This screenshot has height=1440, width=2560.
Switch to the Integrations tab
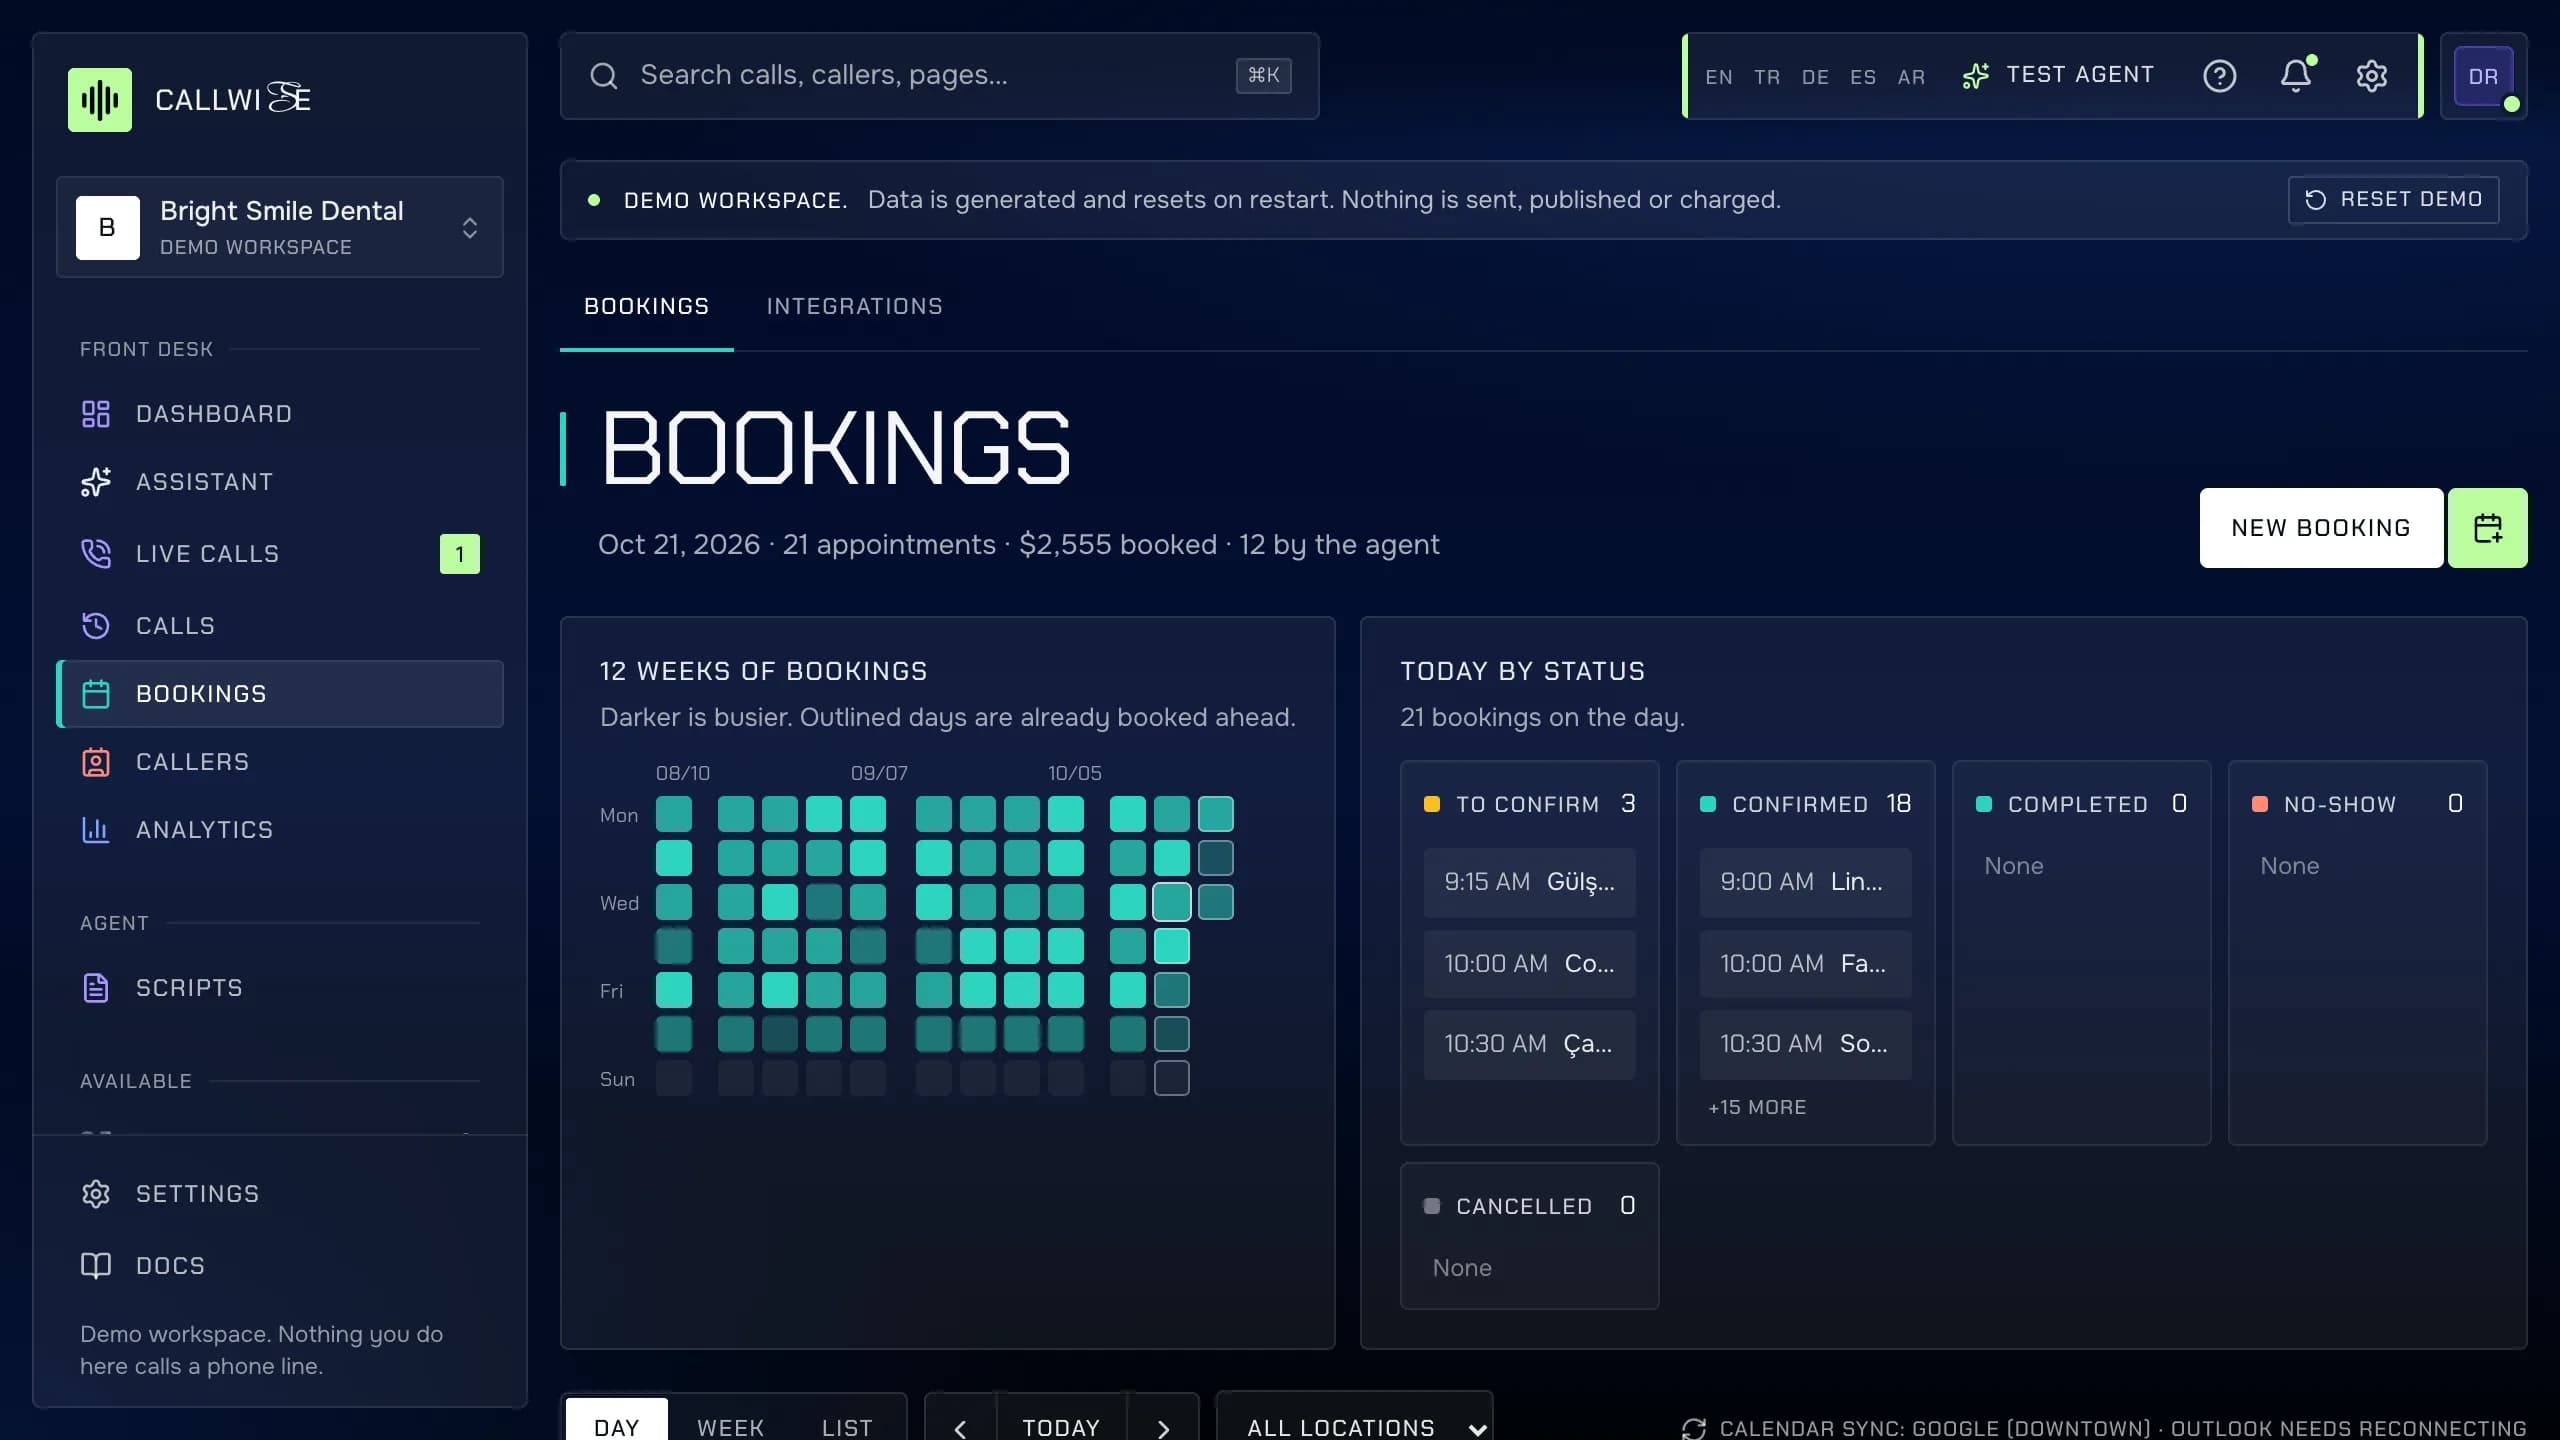point(854,307)
